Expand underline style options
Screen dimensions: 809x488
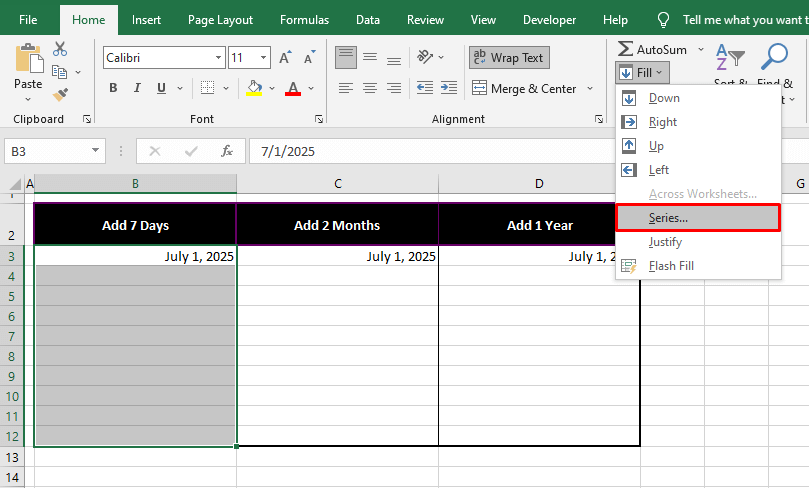pos(180,88)
